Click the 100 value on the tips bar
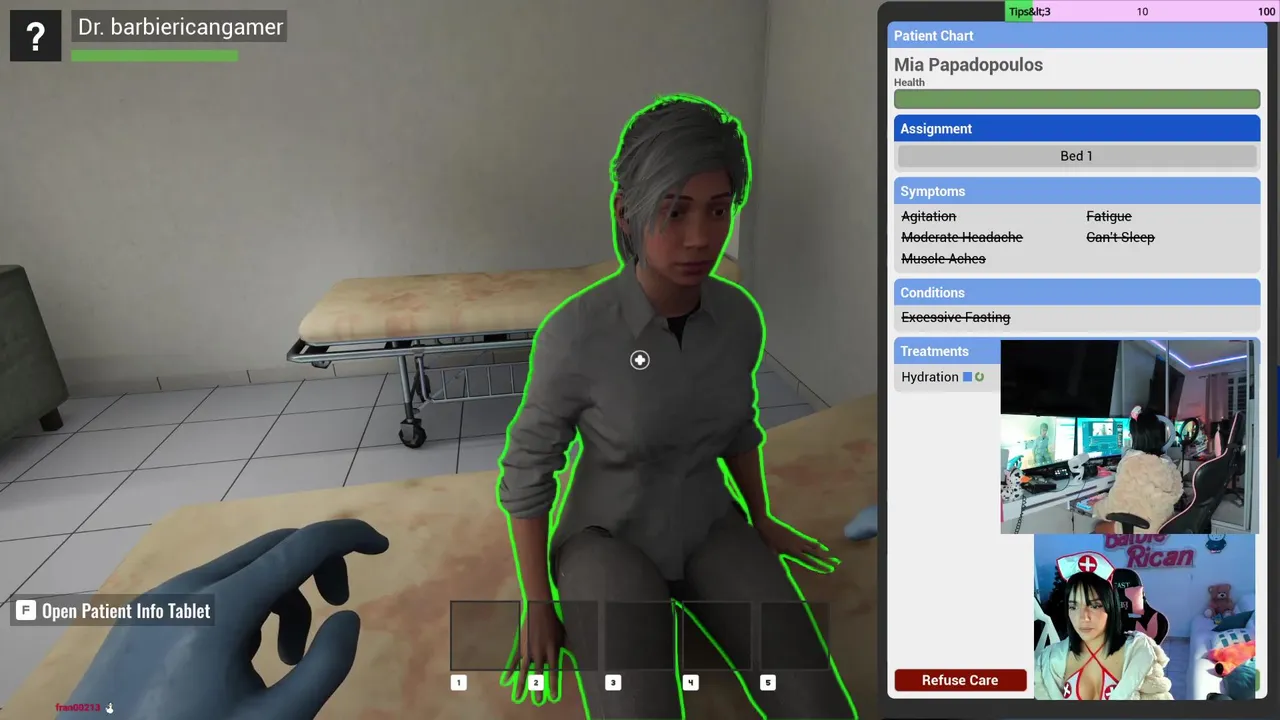Image resolution: width=1280 pixels, height=720 pixels. (1266, 12)
